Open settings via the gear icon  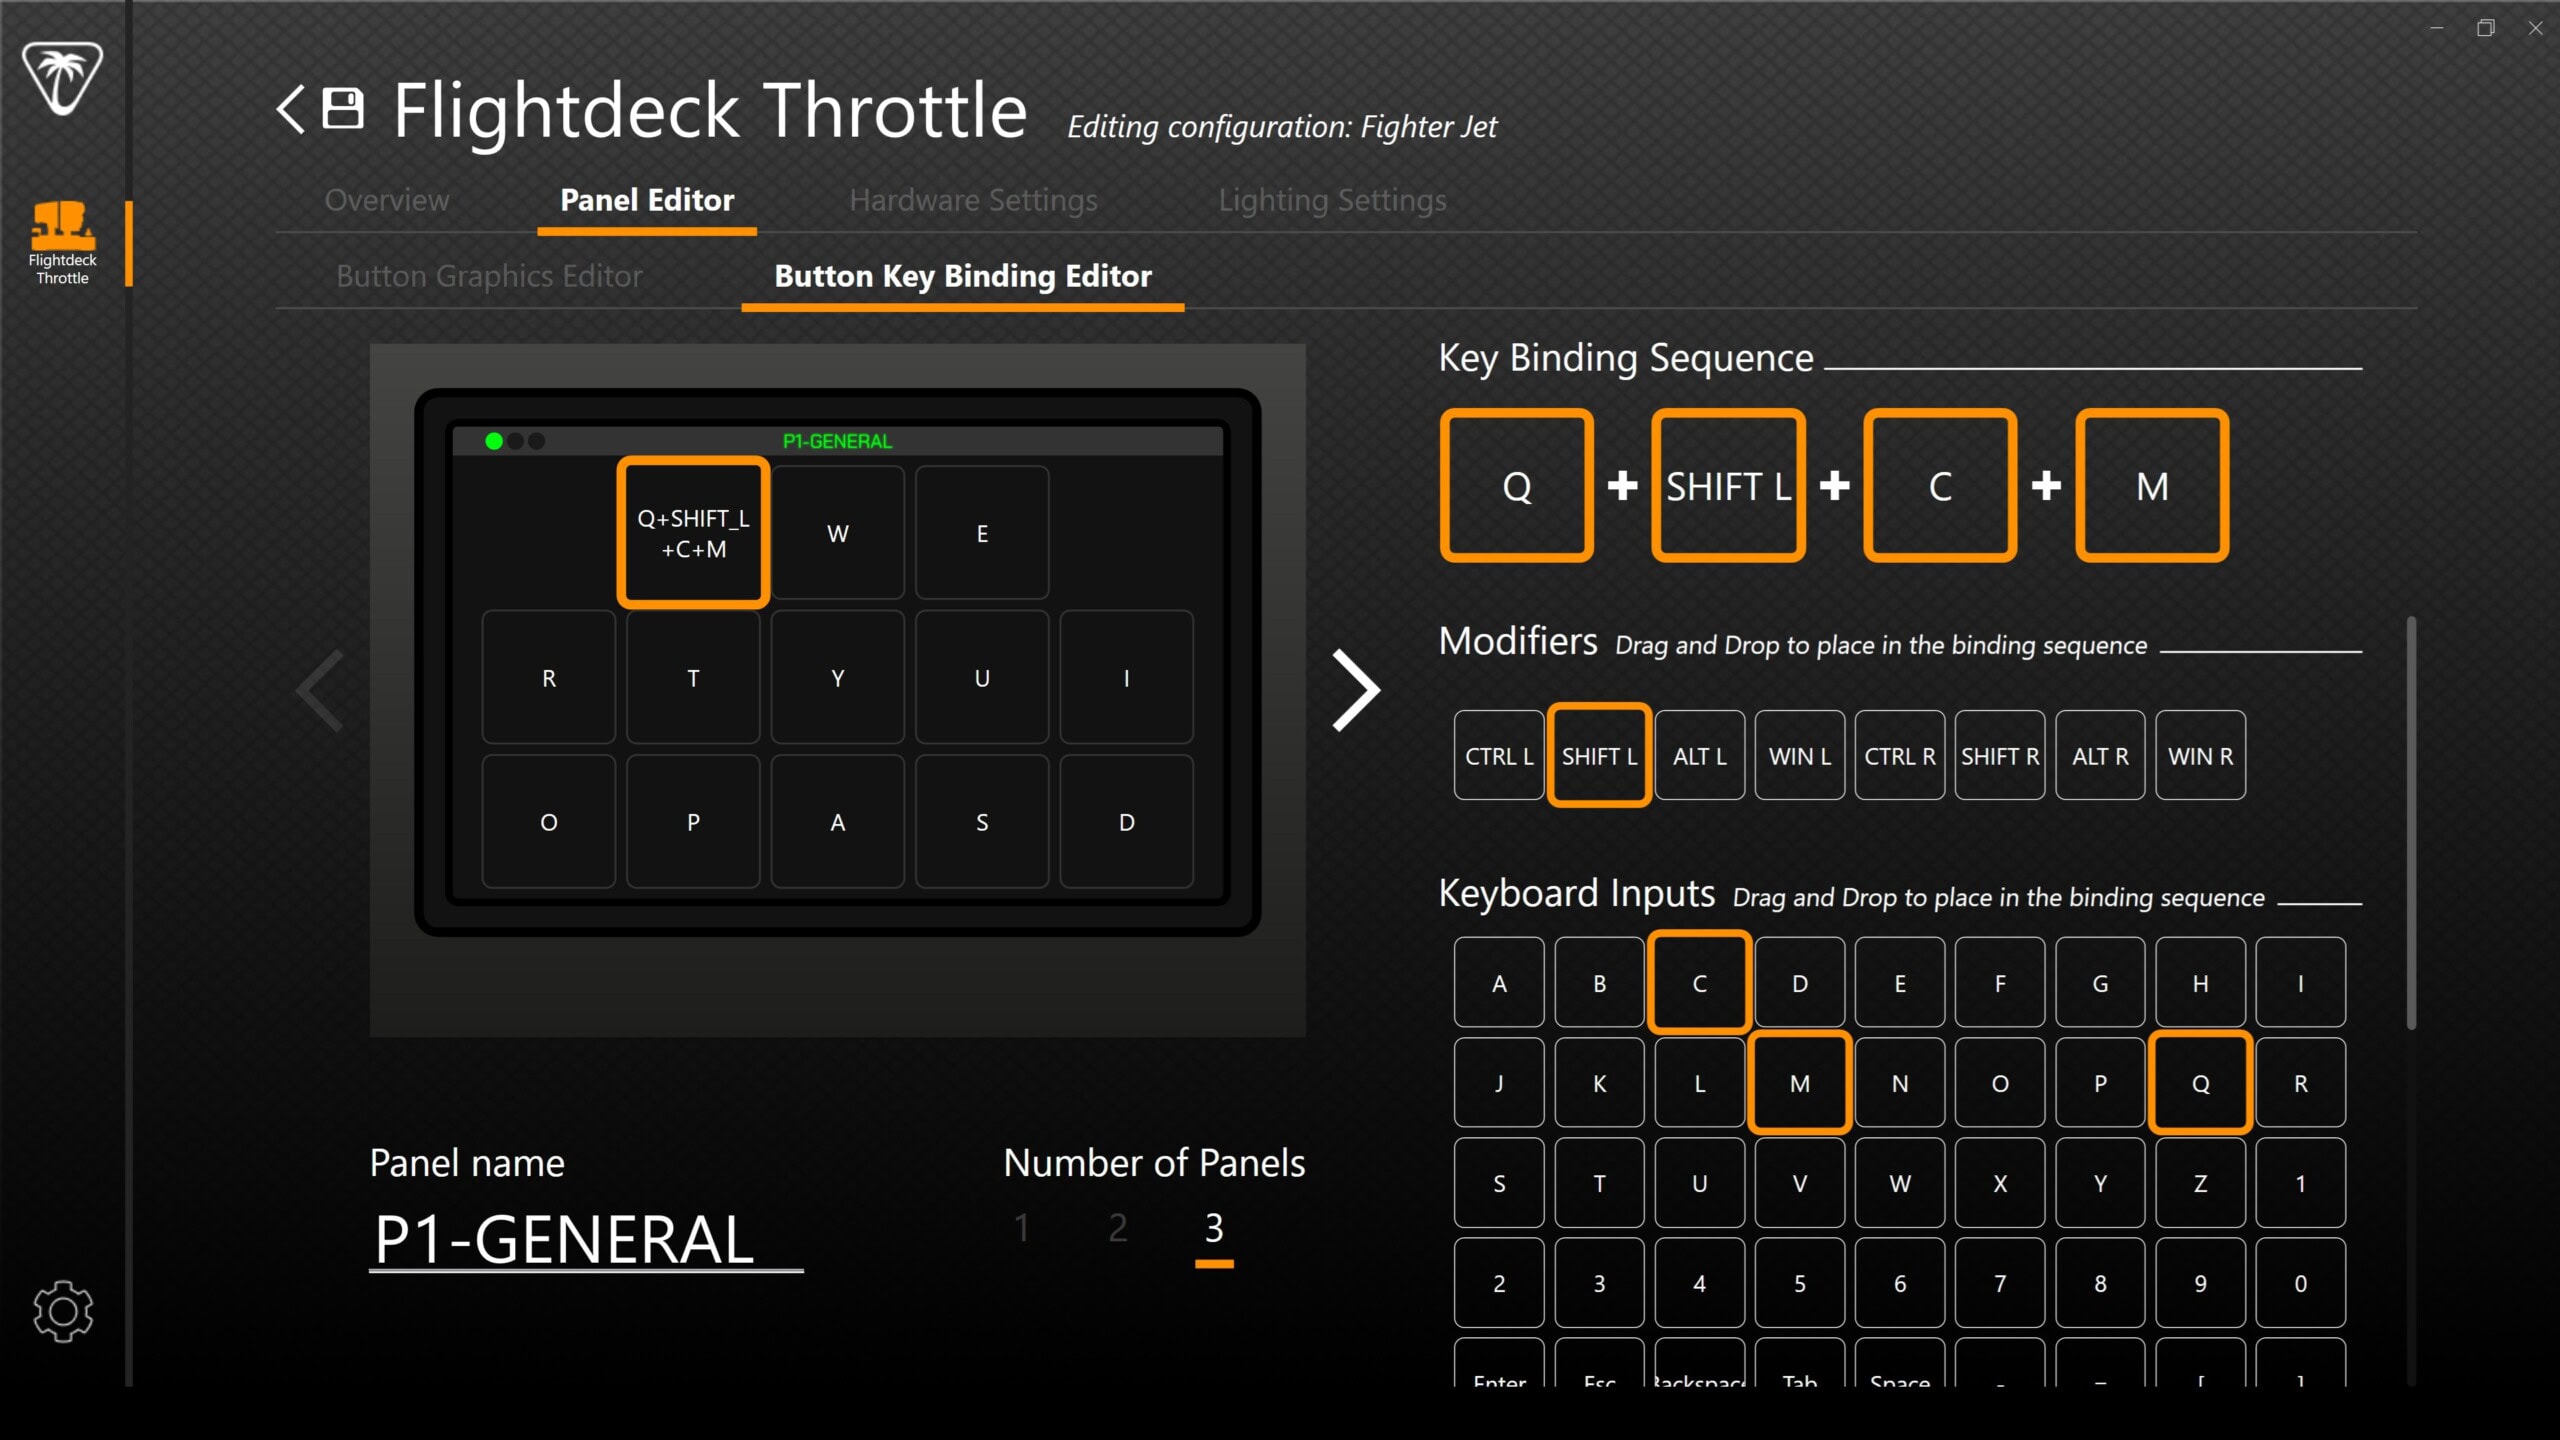62,1310
